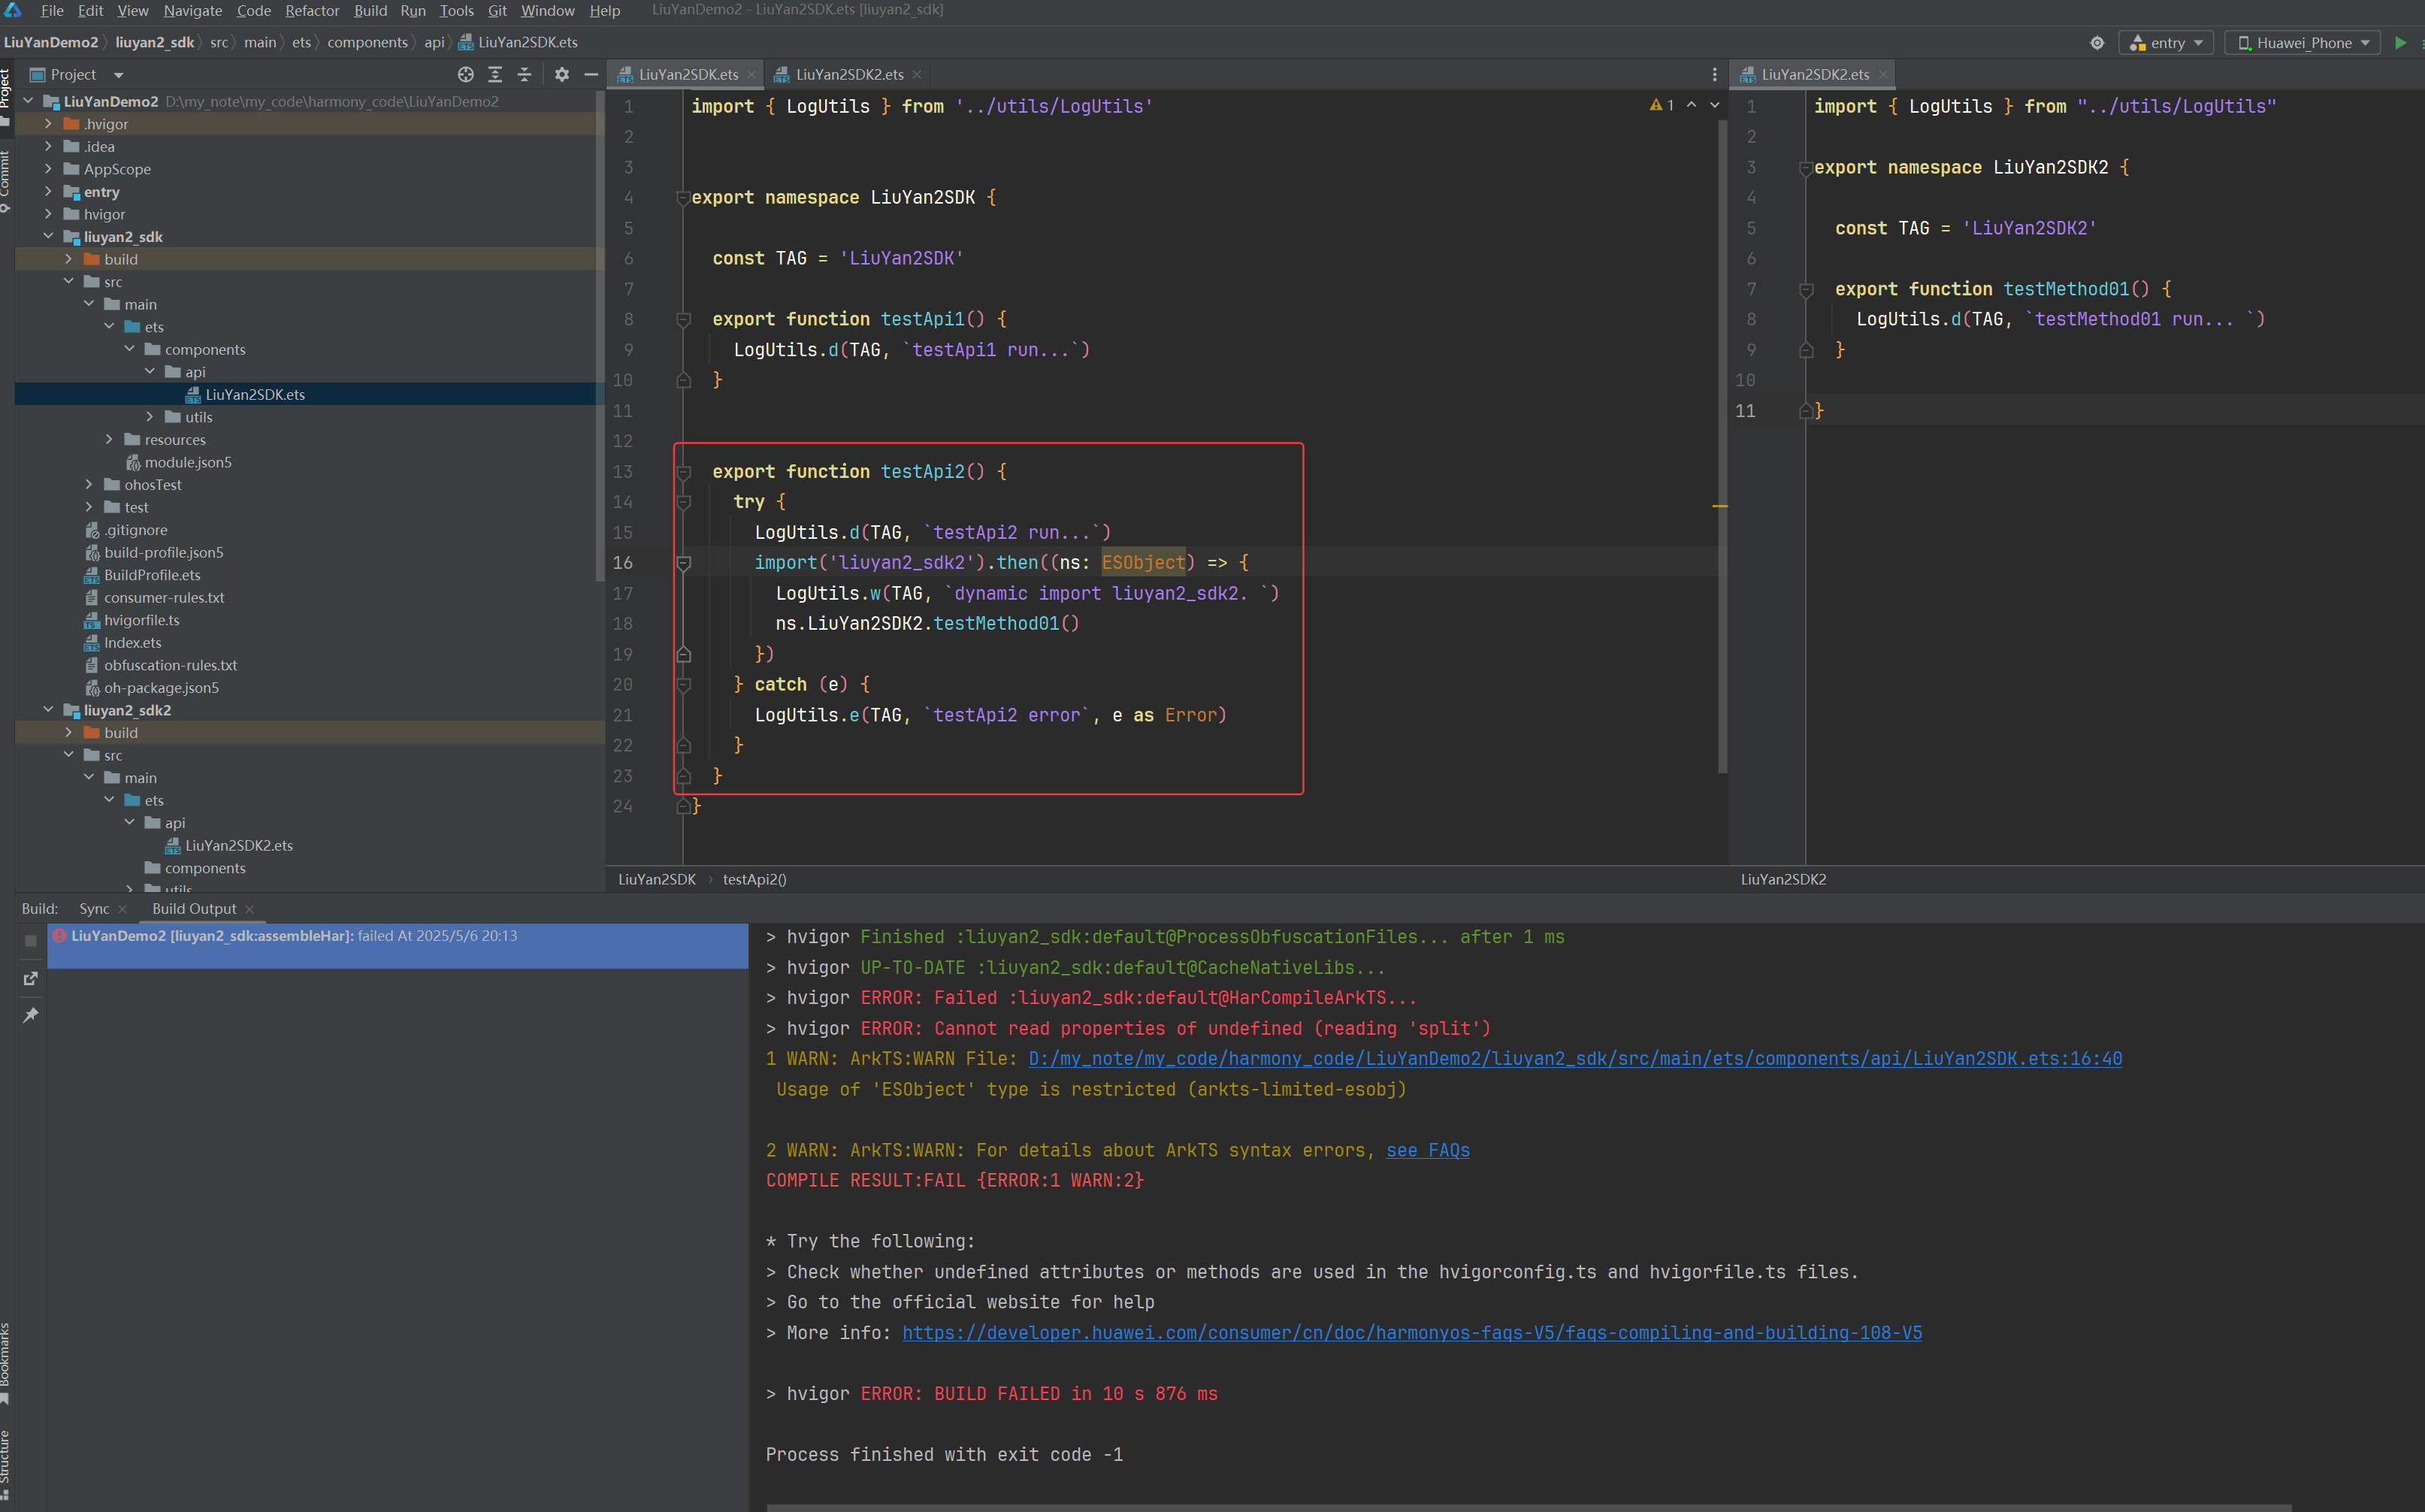Image resolution: width=2425 pixels, height=1512 pixels.
Task: Toggle fold for testApi2 function at line 13
Action: (683, 472)
